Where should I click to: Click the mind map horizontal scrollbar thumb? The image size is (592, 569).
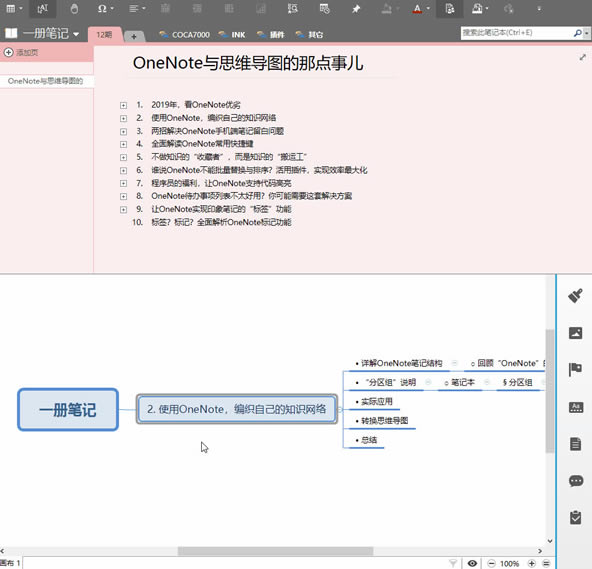point(275,551)
